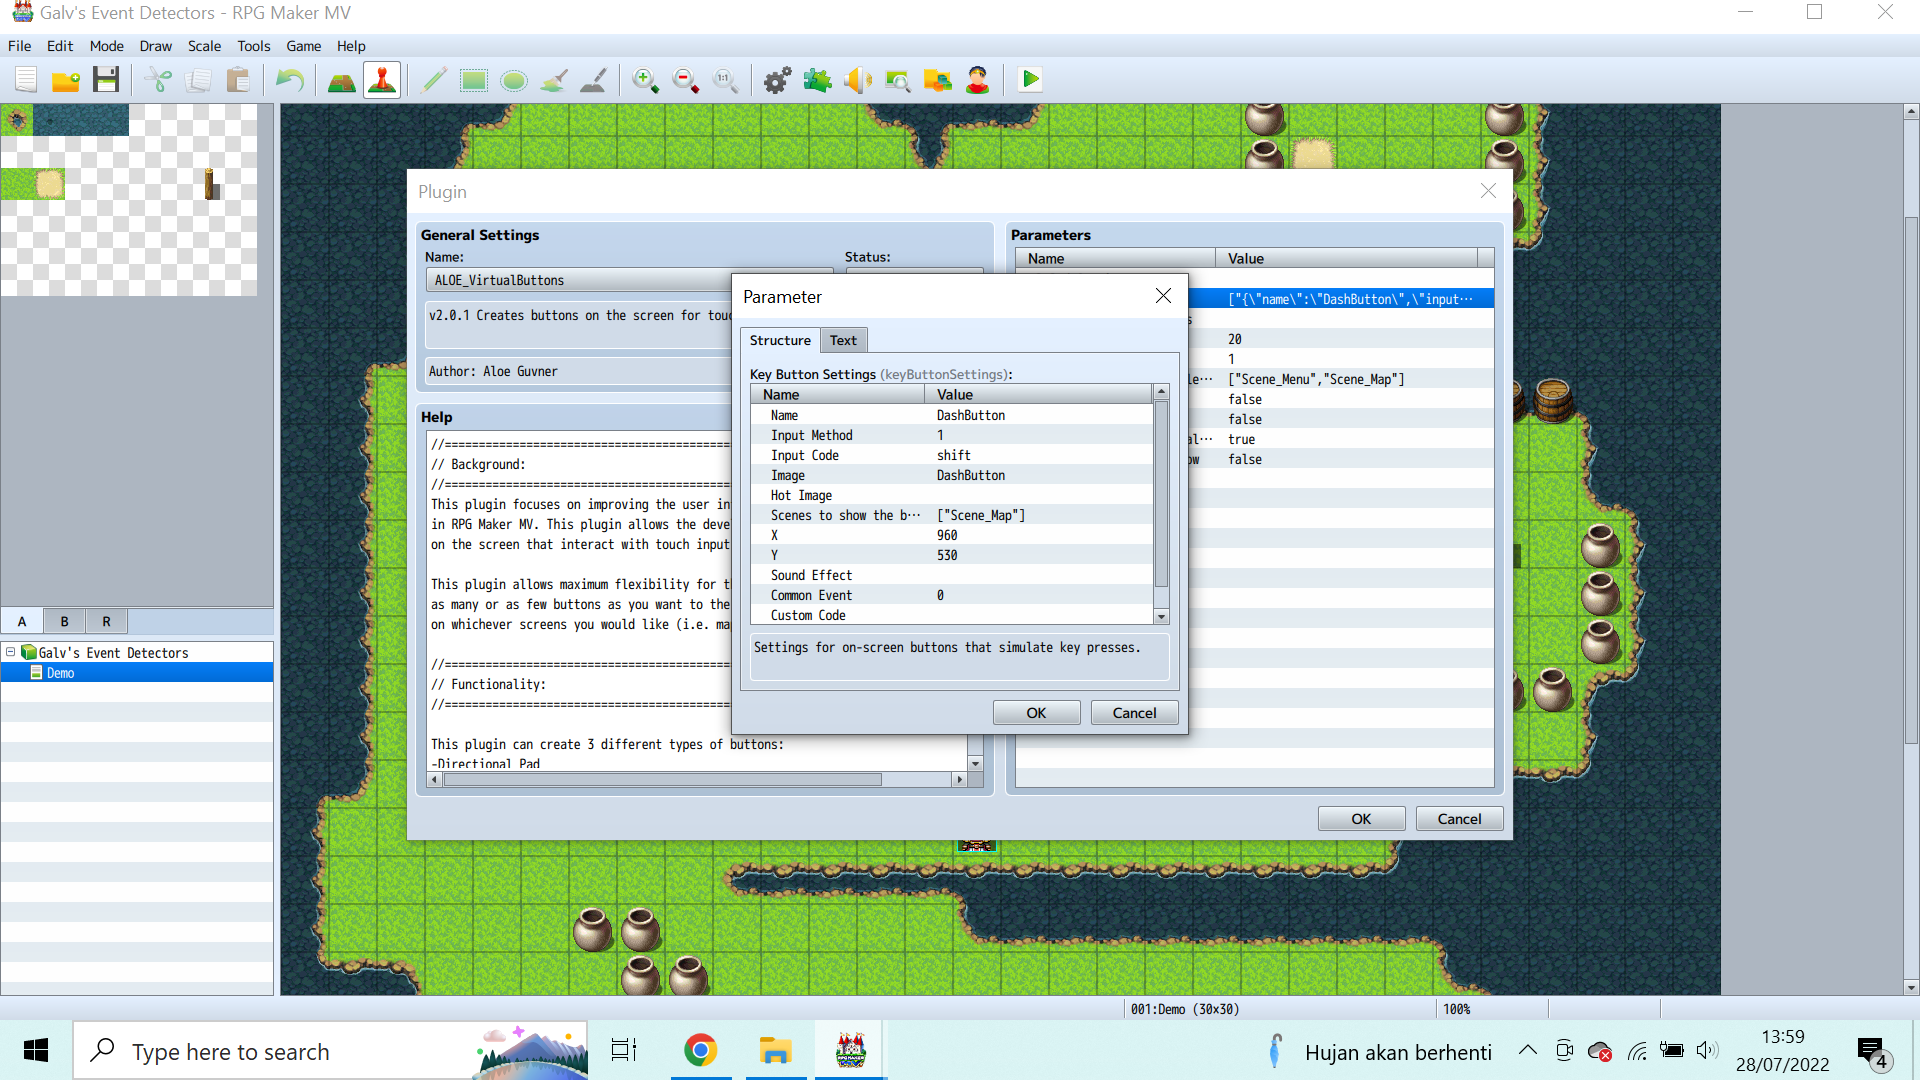Click the Cut scissors icon

[158, 80]
